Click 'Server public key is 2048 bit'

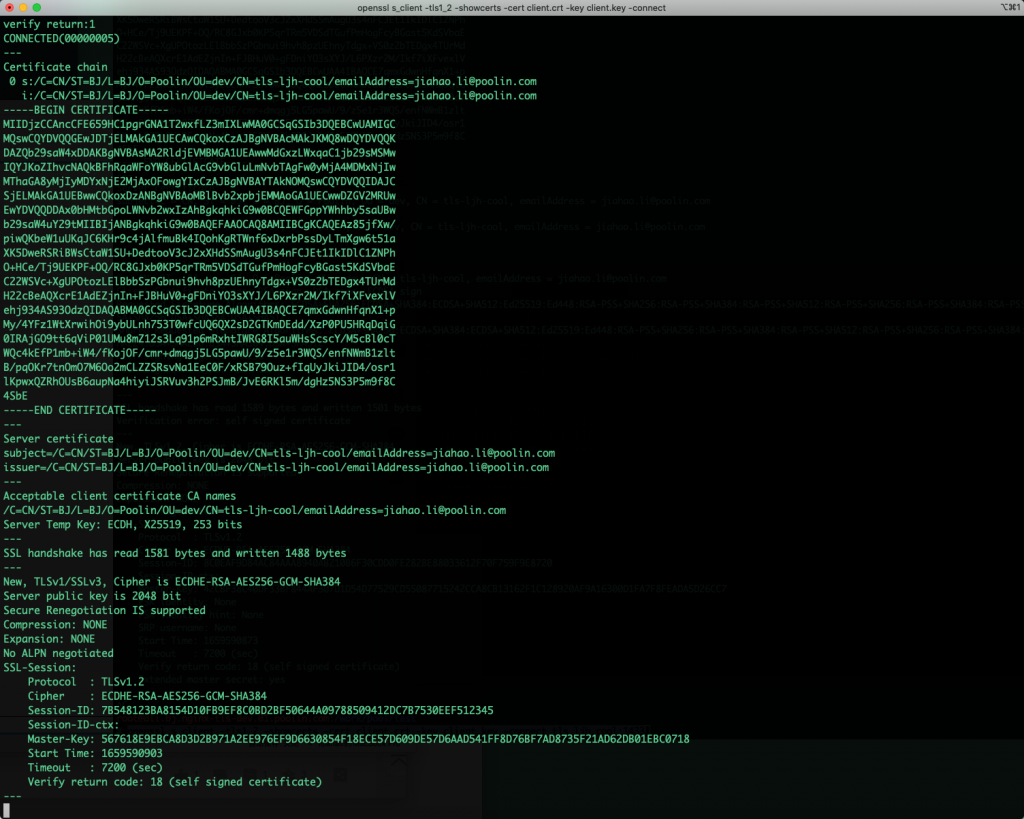click(x=92, y=596)
